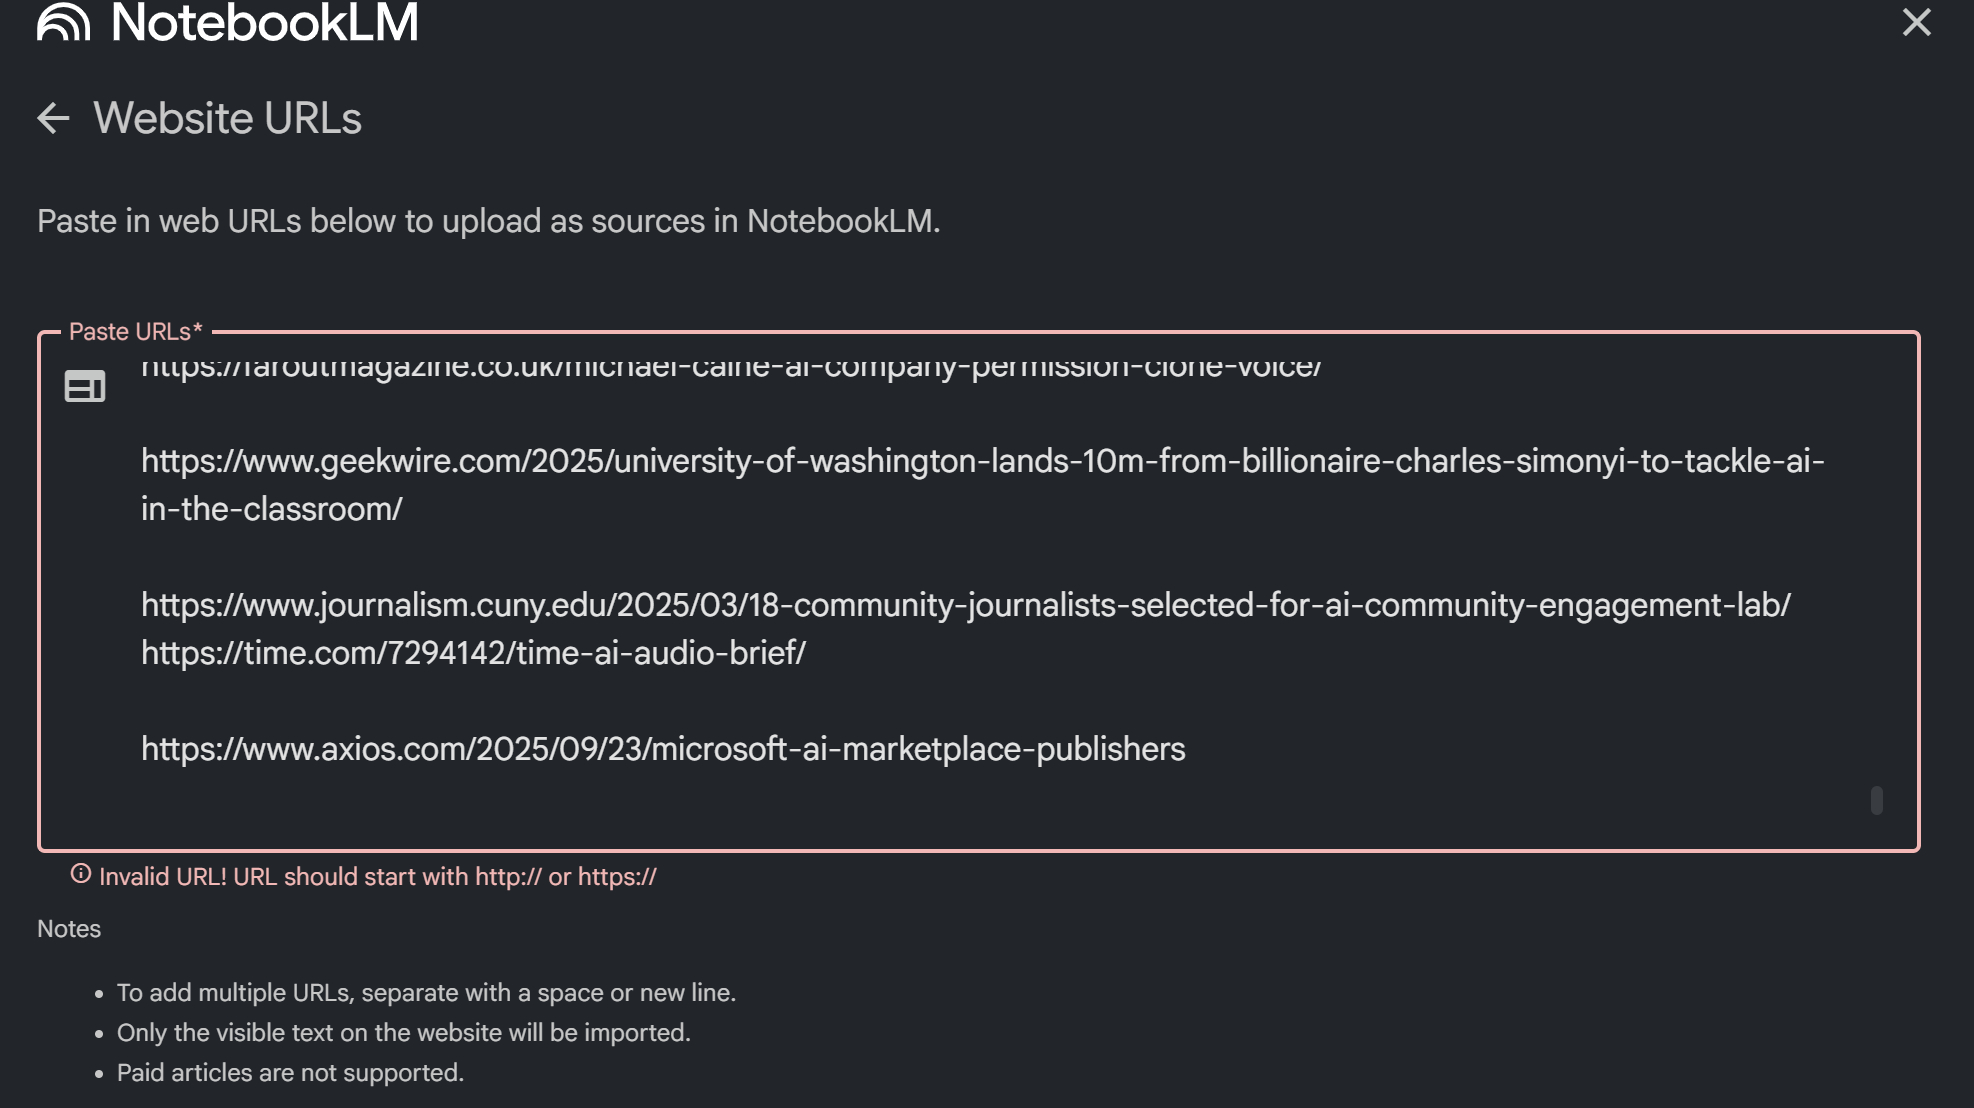The width and height of the screenshot is (1974, 1108).
Task: Click empty space below the axios URL
Action: pyautogui.click(x=900, y=805)
